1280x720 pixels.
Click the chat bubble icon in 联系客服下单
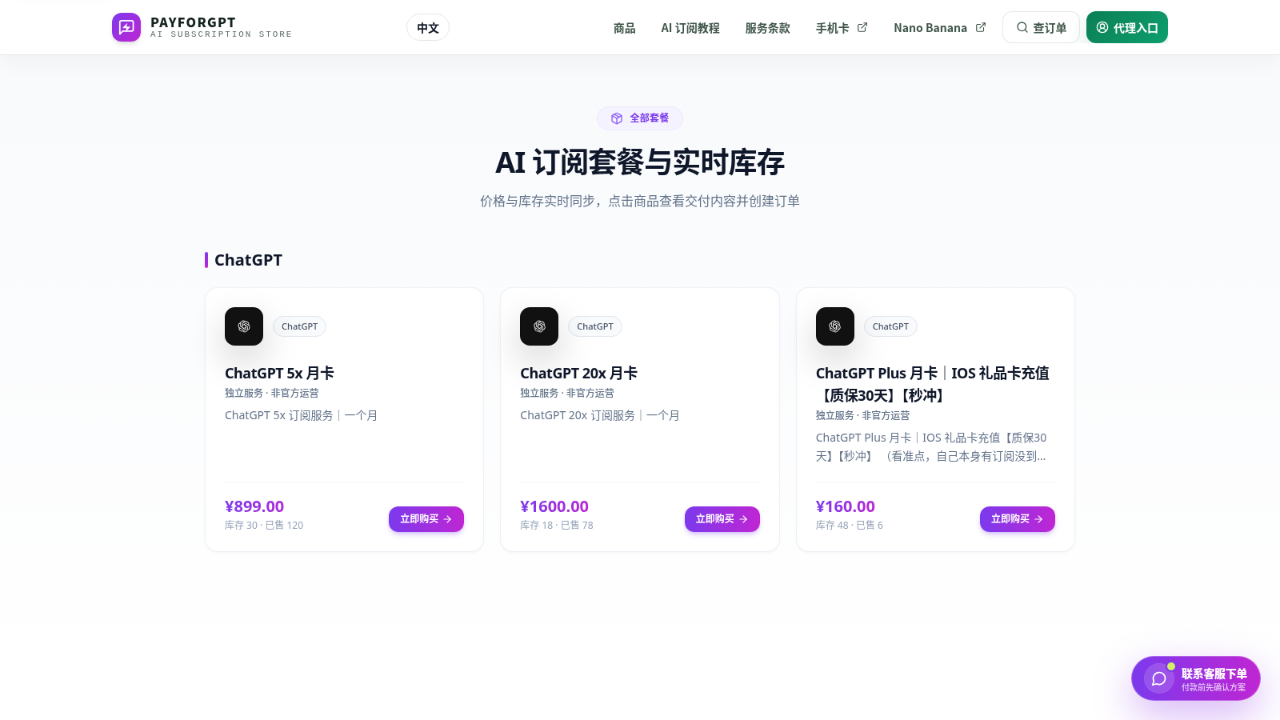[x=1159, y=678]
